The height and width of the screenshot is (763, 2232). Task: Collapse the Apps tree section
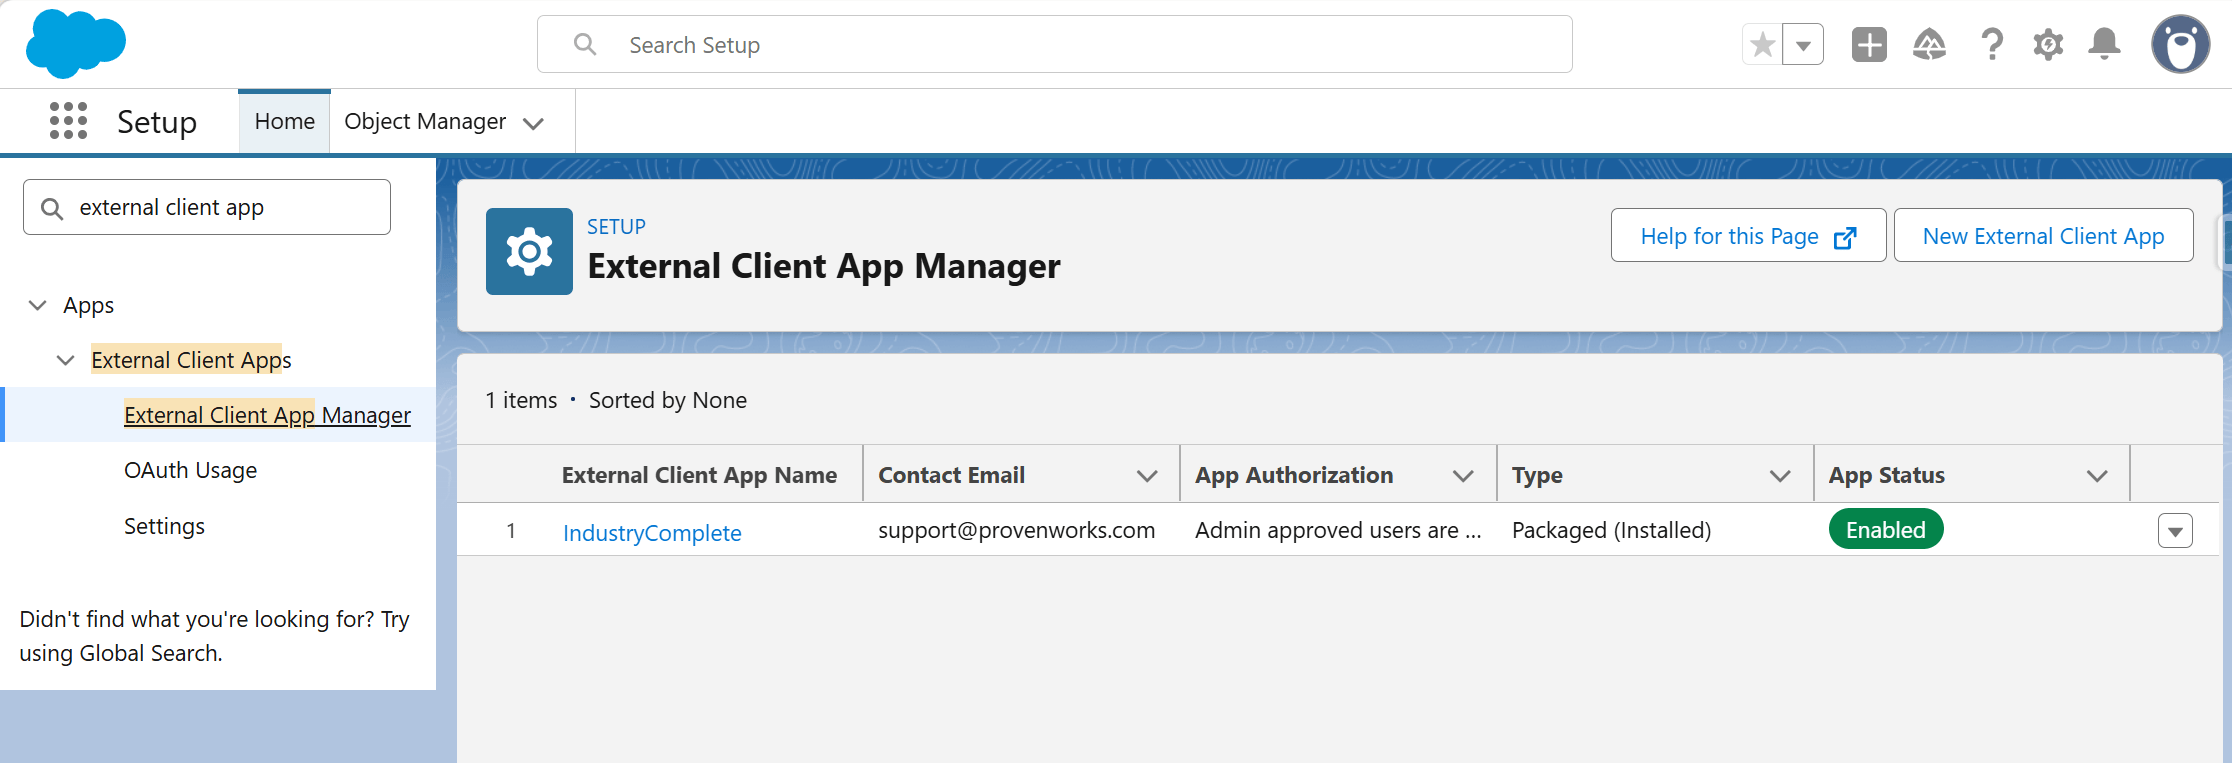(x=38, y=305)
